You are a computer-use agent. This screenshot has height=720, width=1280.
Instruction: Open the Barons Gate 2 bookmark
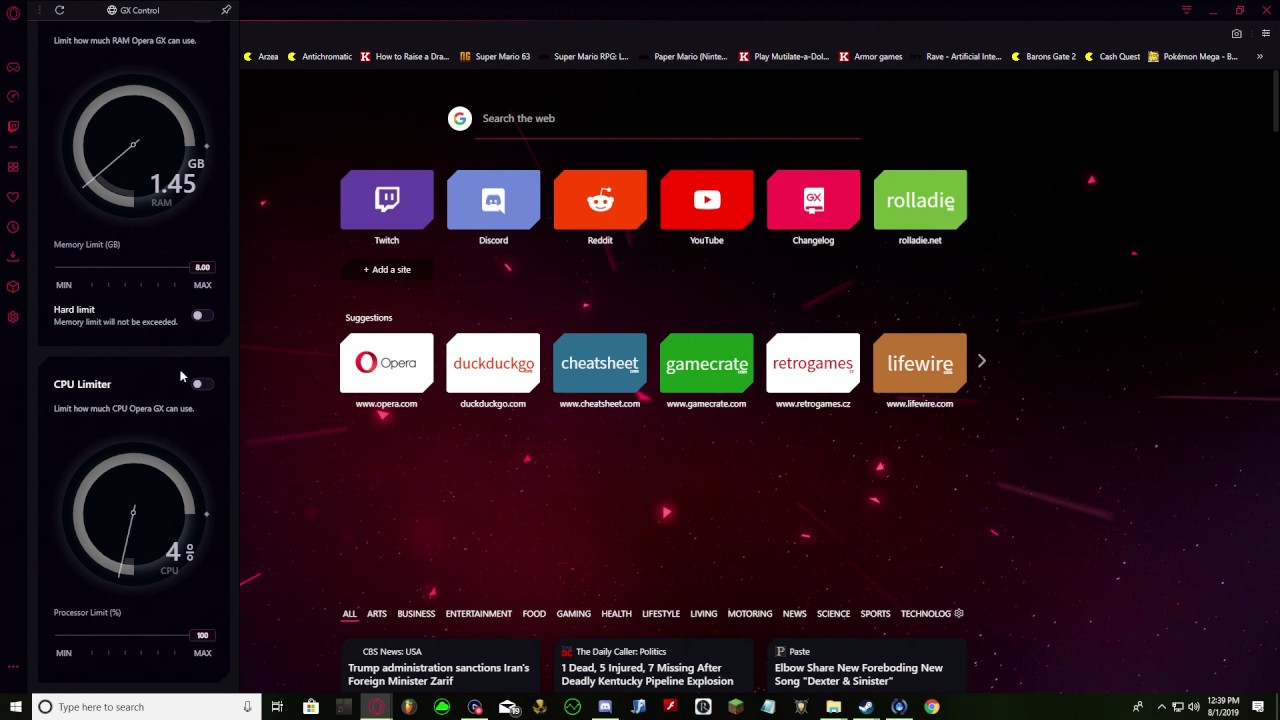point(1044,57)
